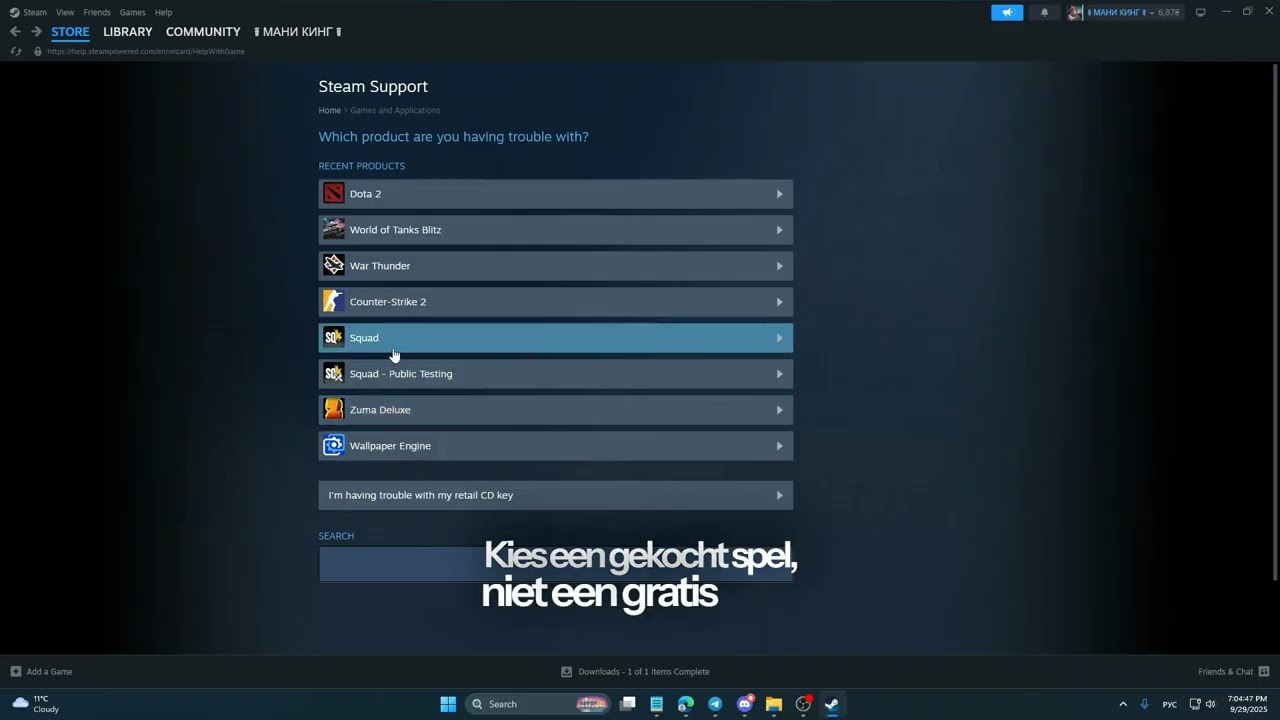Expand the World of Tanks Blitz arrow
This screenshot has width=1280, height=720.
[x=779, y=230]
